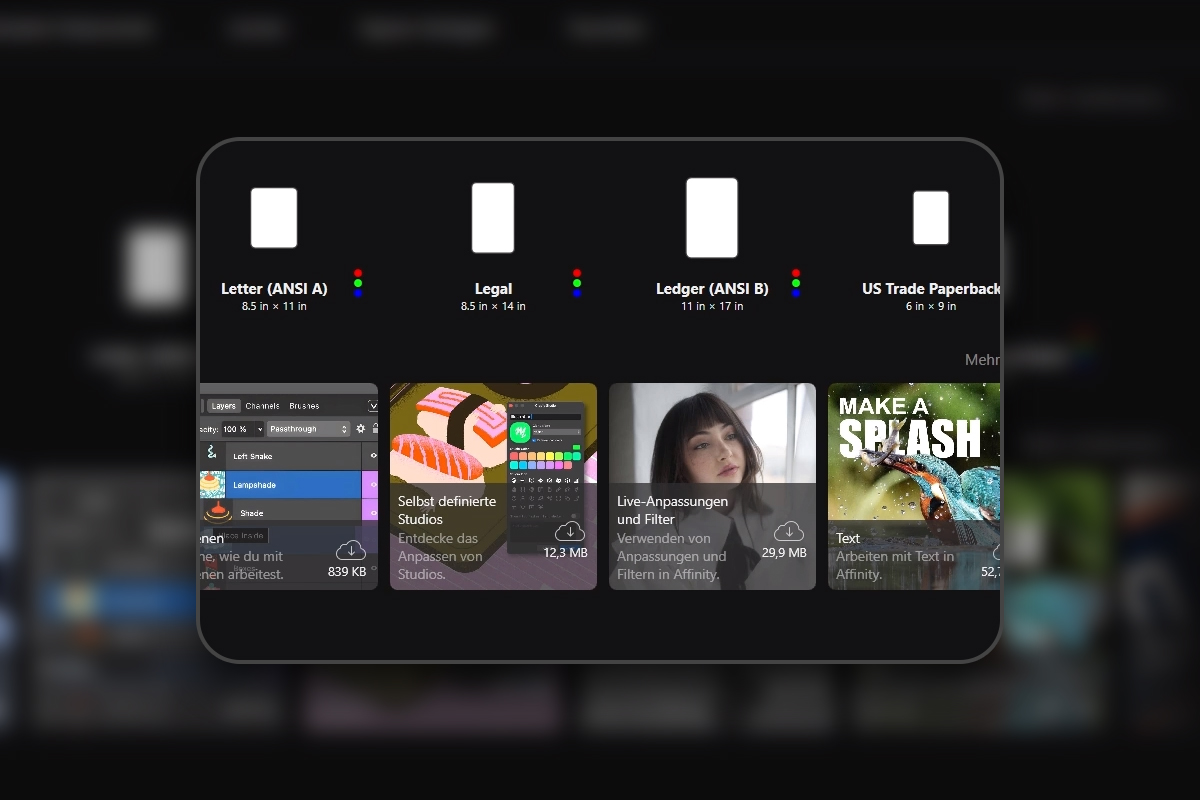Select the Legal page preset thumbnail
Viewport: 1200px width, 800px height.
(493, 218)
